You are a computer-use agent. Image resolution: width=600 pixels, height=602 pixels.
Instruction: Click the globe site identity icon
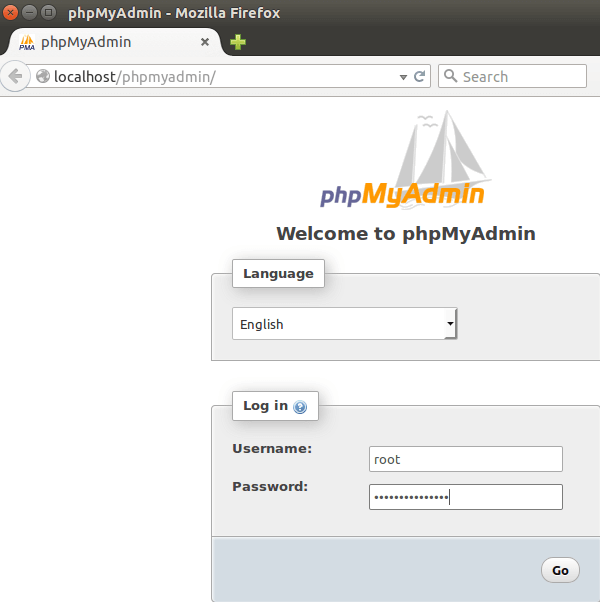[x=43, y=76]
